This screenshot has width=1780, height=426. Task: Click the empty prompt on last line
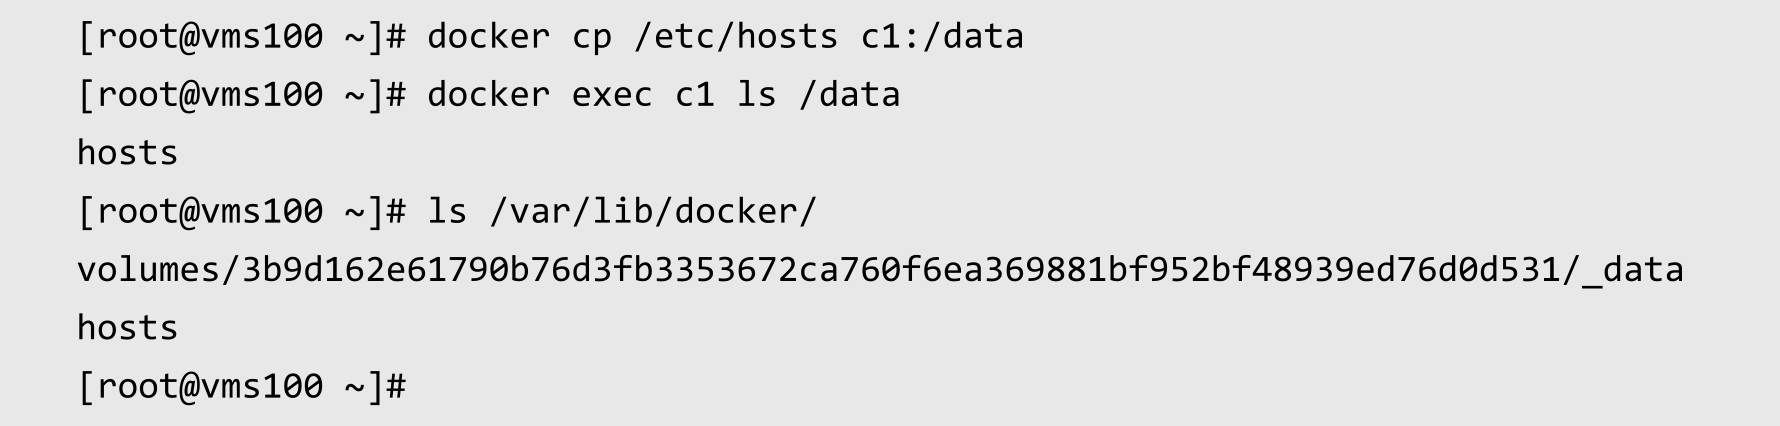coord(241,386)
